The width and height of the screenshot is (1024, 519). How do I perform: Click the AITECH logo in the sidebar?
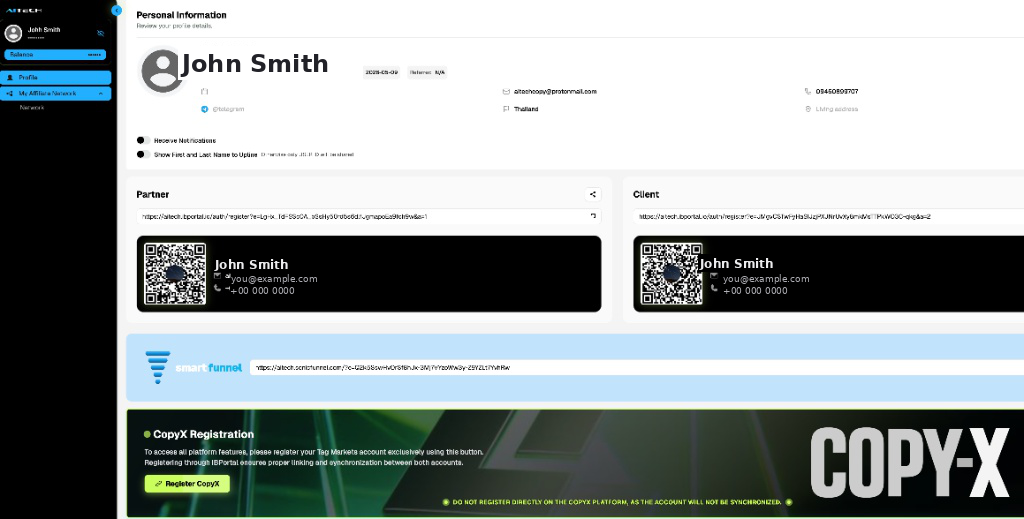24,10
